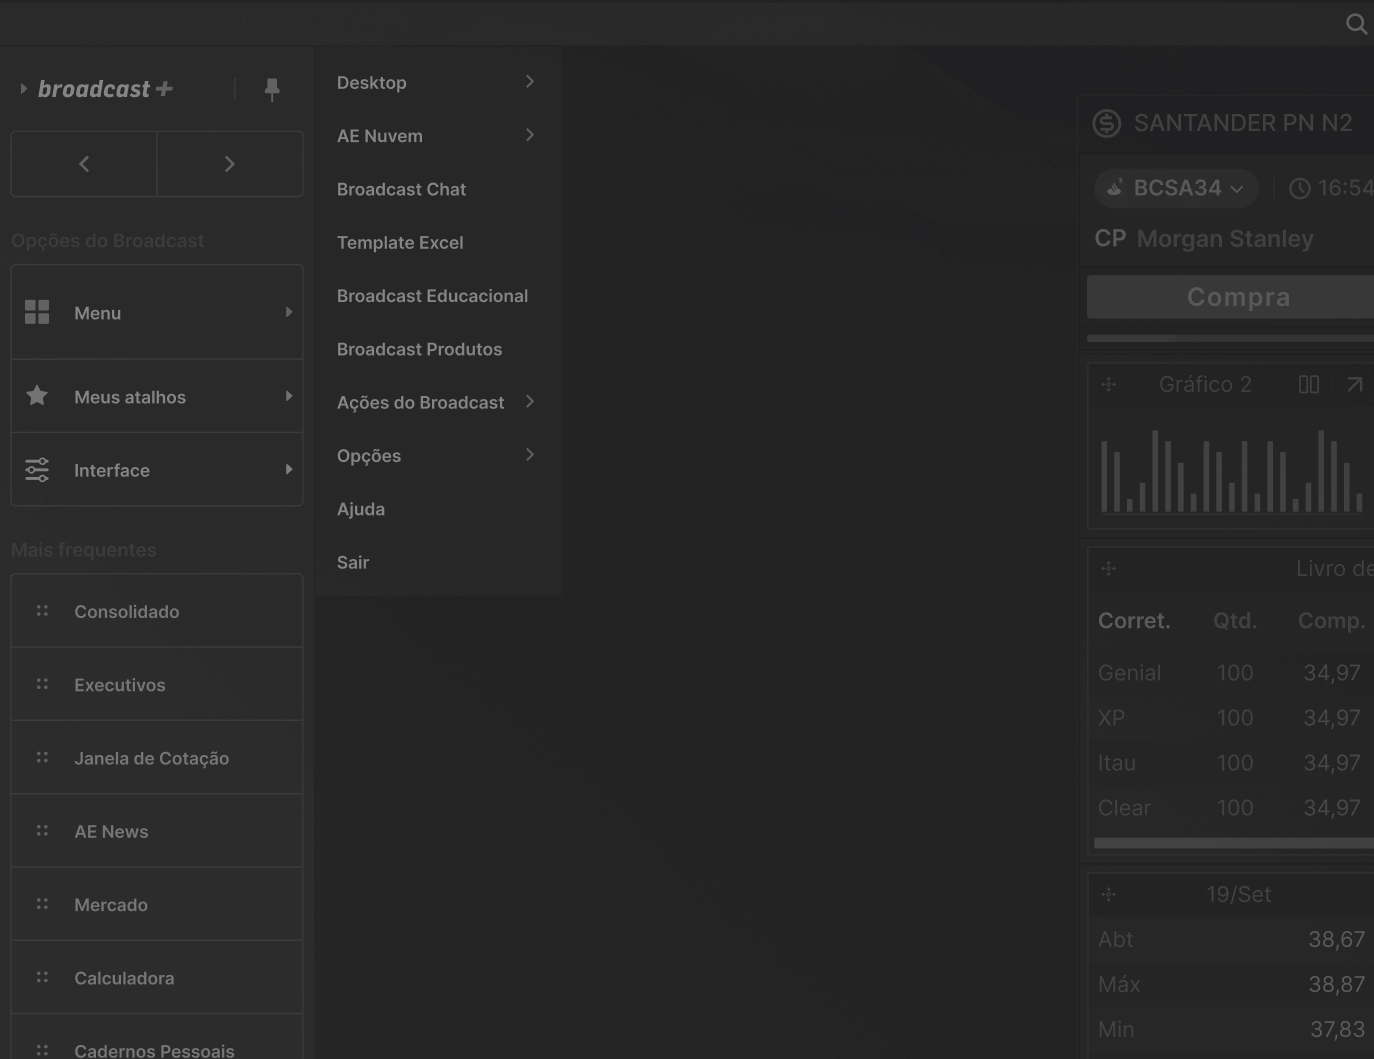Click the Gráfico 2 split columns icon

[1308, 385]
